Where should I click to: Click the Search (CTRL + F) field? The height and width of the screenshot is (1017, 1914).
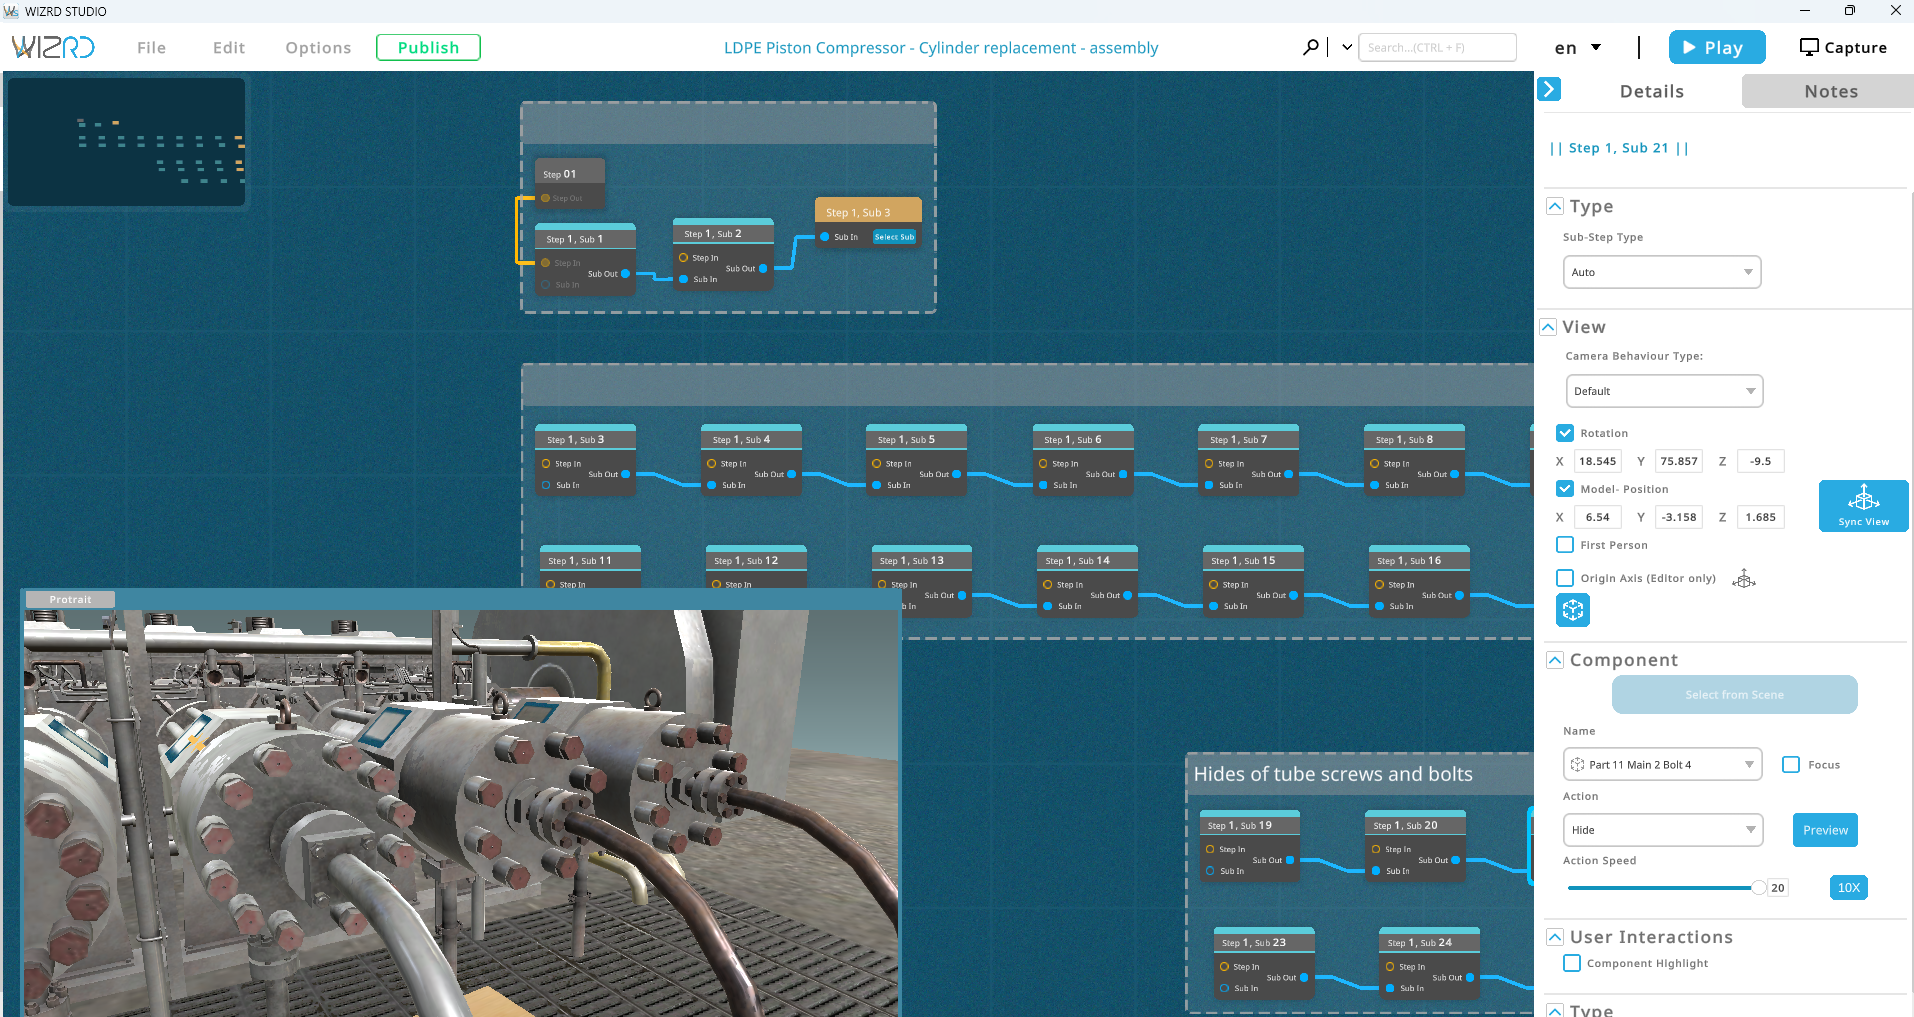1437,47
